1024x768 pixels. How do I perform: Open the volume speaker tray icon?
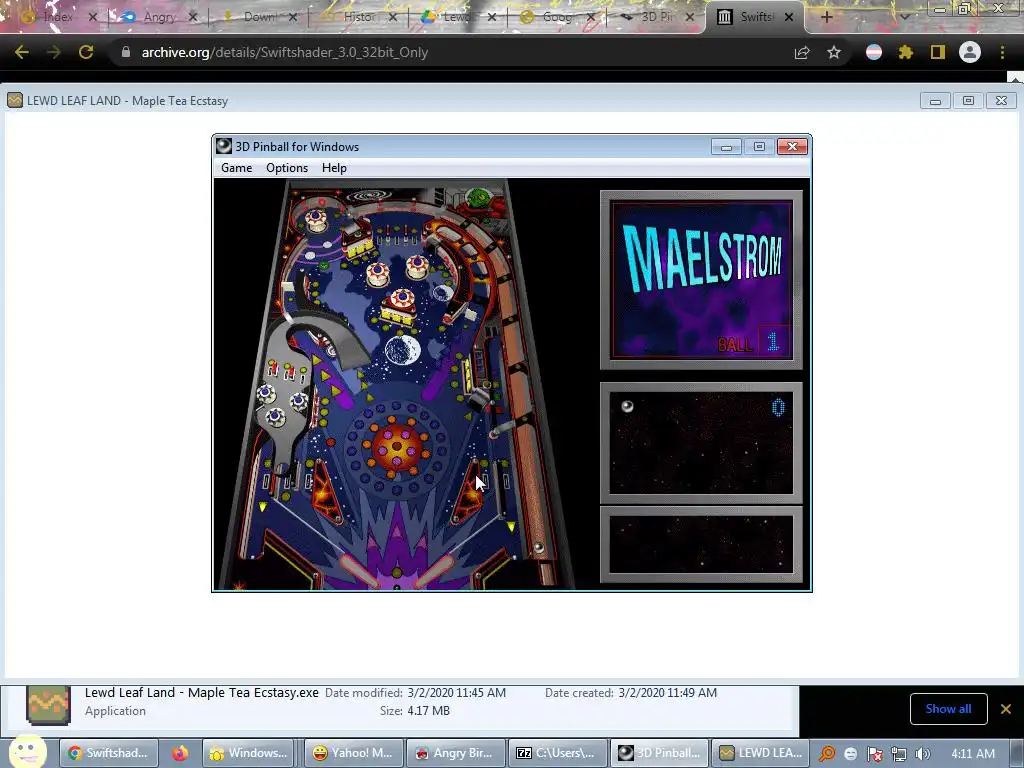[x=923, y=754]
